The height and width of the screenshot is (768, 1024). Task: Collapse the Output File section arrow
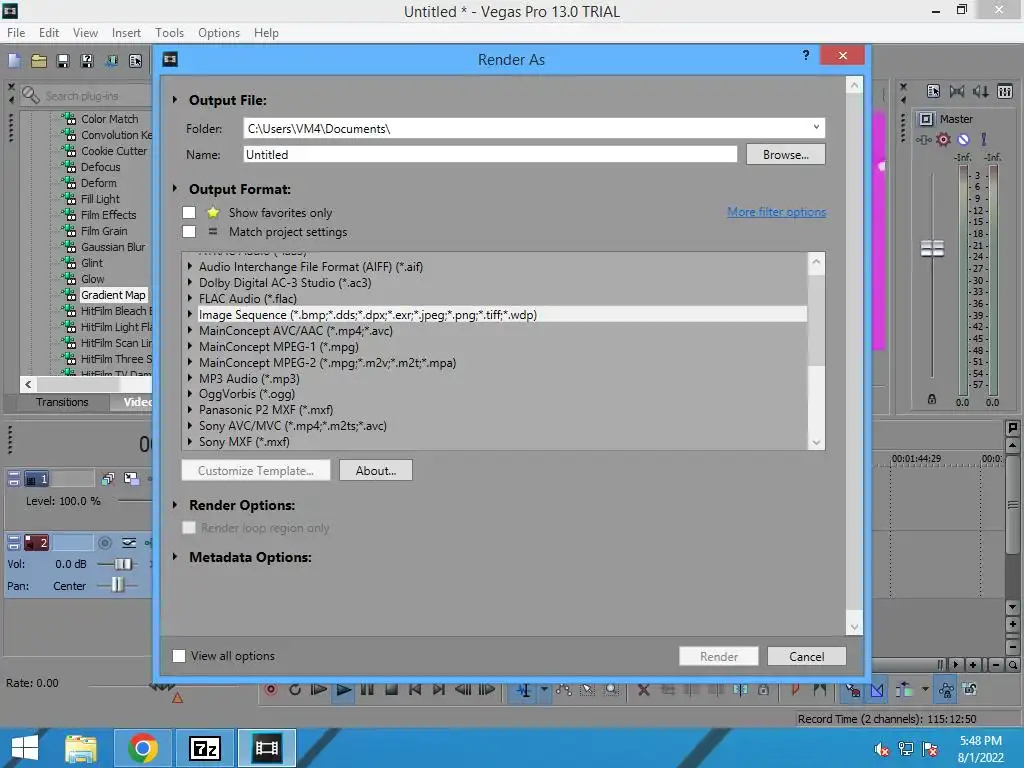point(175,100)
